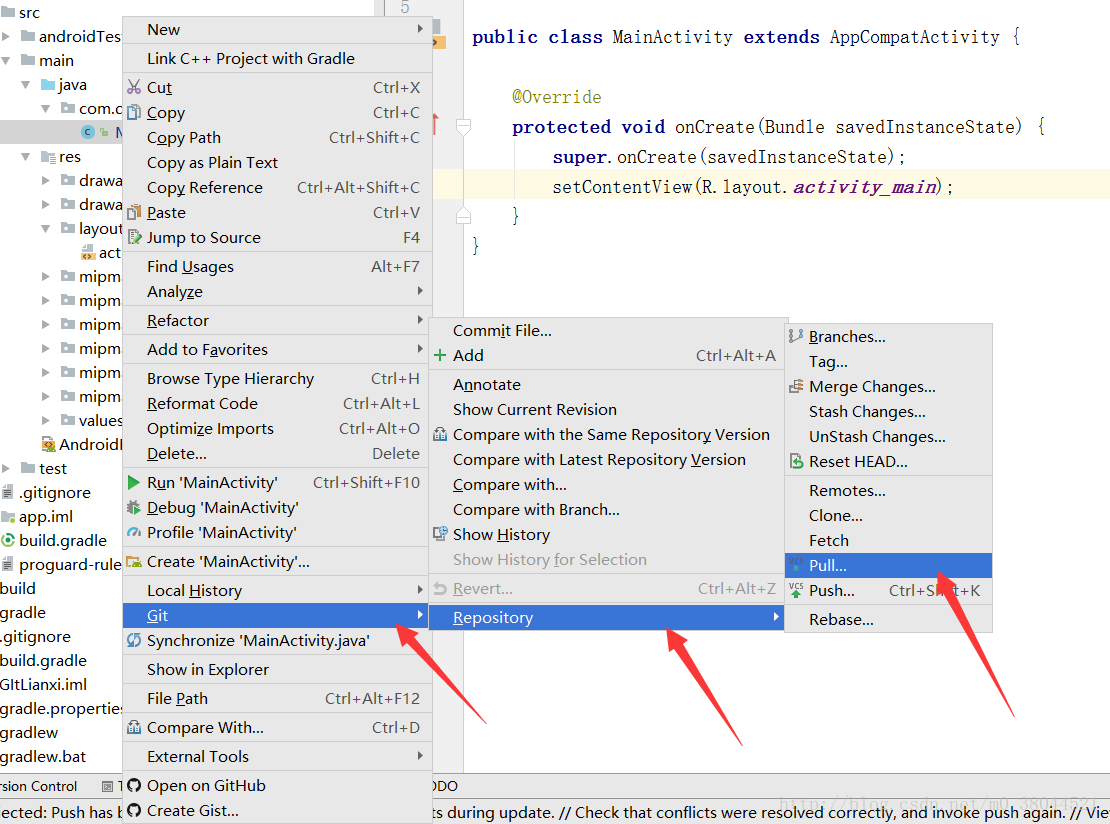Screen dimensions: 1110x824
Task: Click the Create Gist GitHub icon
Action: click(134, 811)
